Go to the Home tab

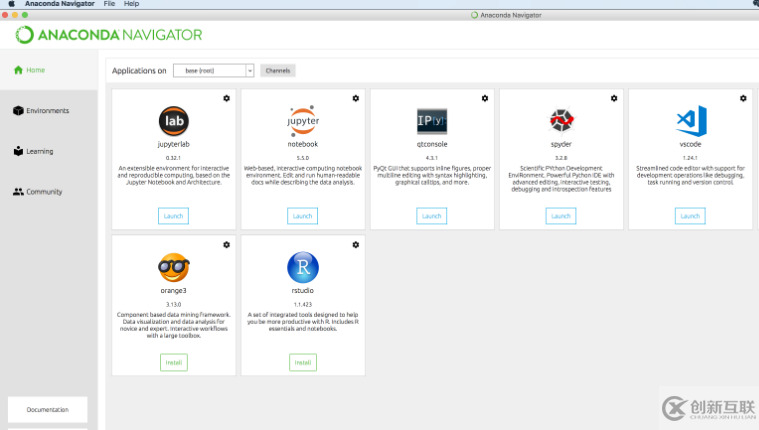(48, 70)
